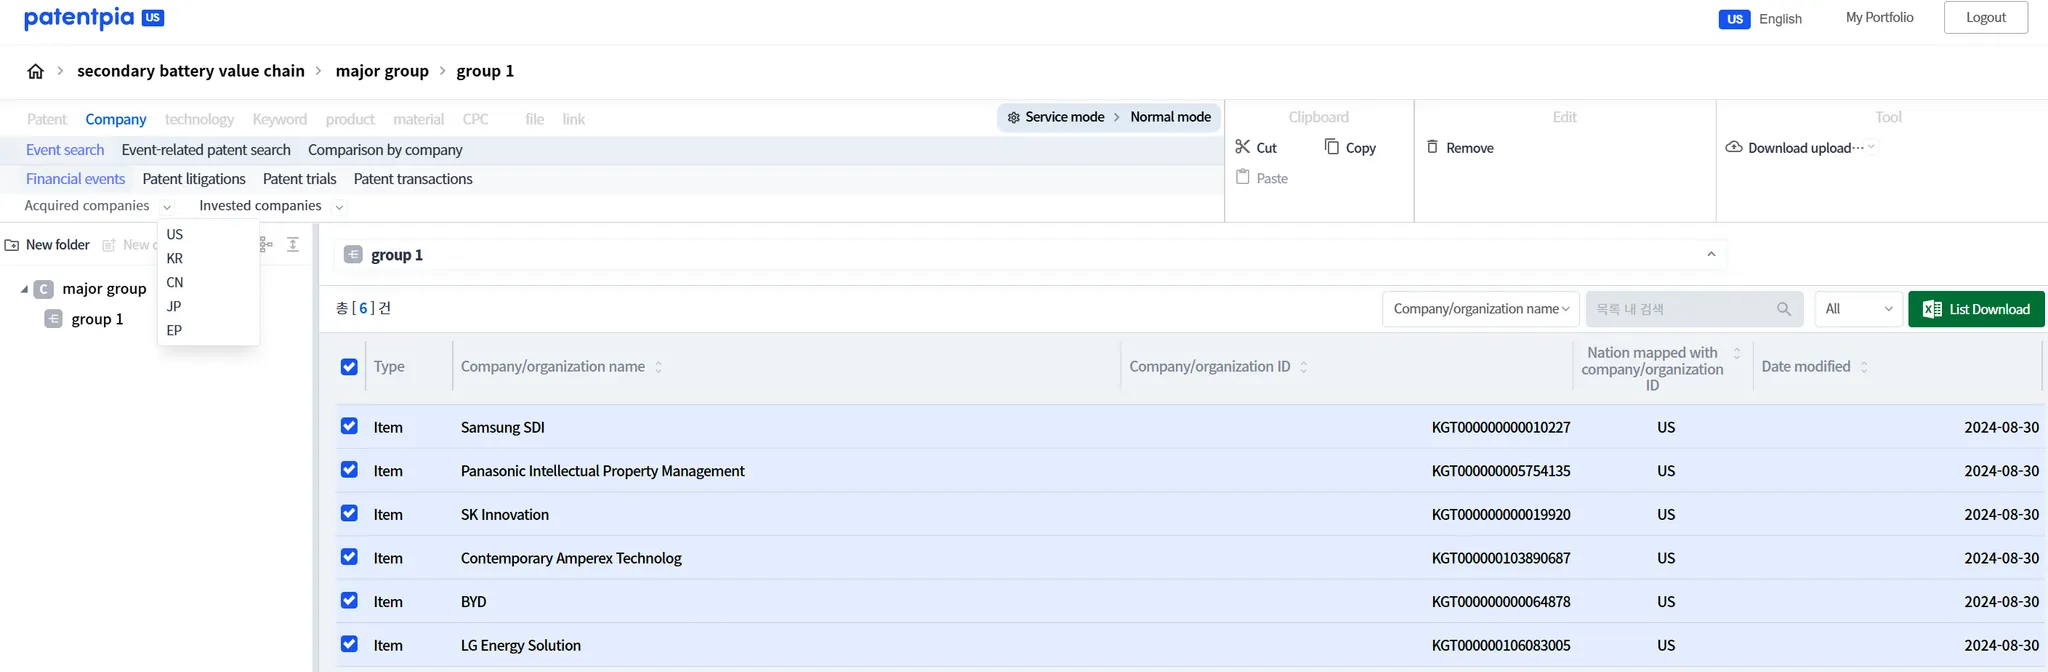Image resolution: width=2048 pixels, height=672 pixels.
Task: Click the New folder icon
Action: (12, 245)
